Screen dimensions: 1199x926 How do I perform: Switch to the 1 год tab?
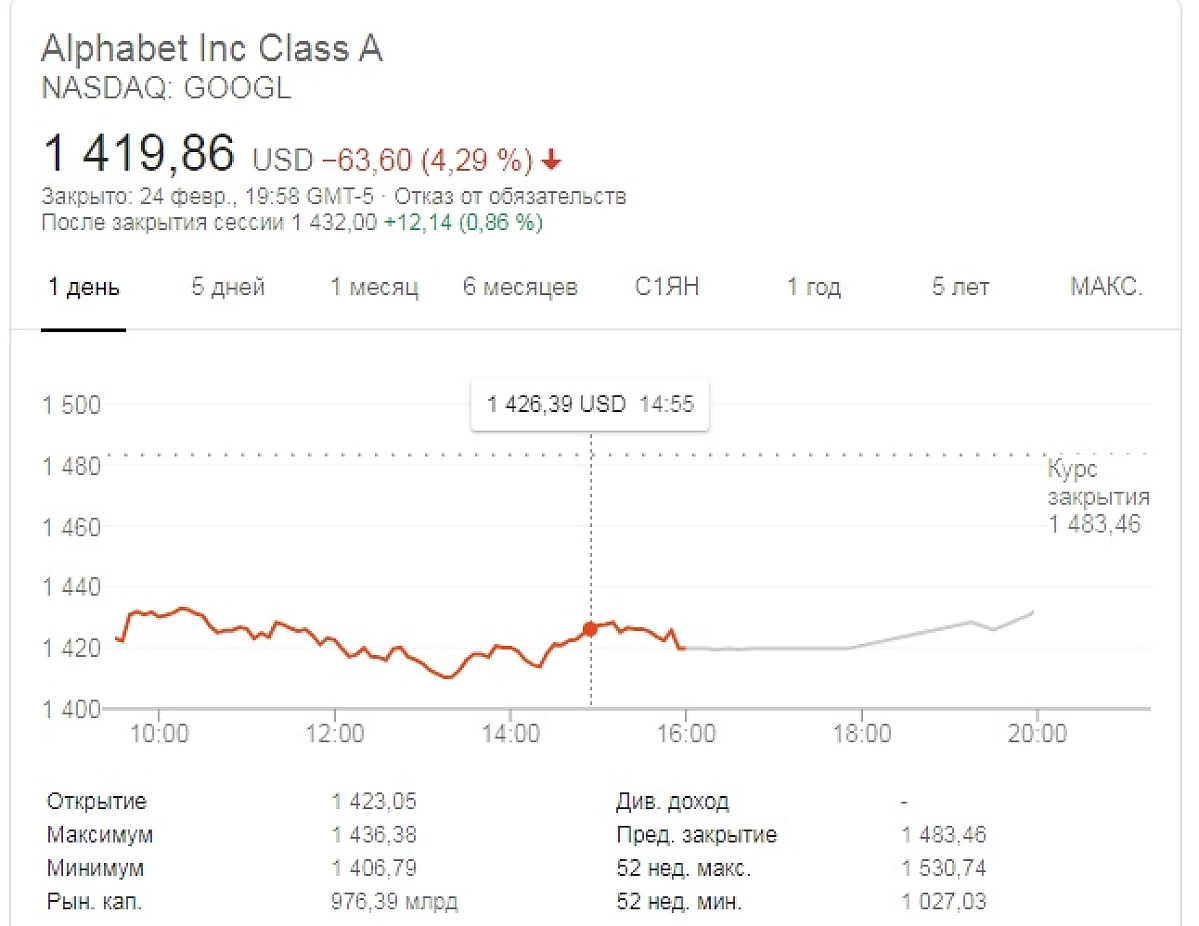click(x=814, y=287)
